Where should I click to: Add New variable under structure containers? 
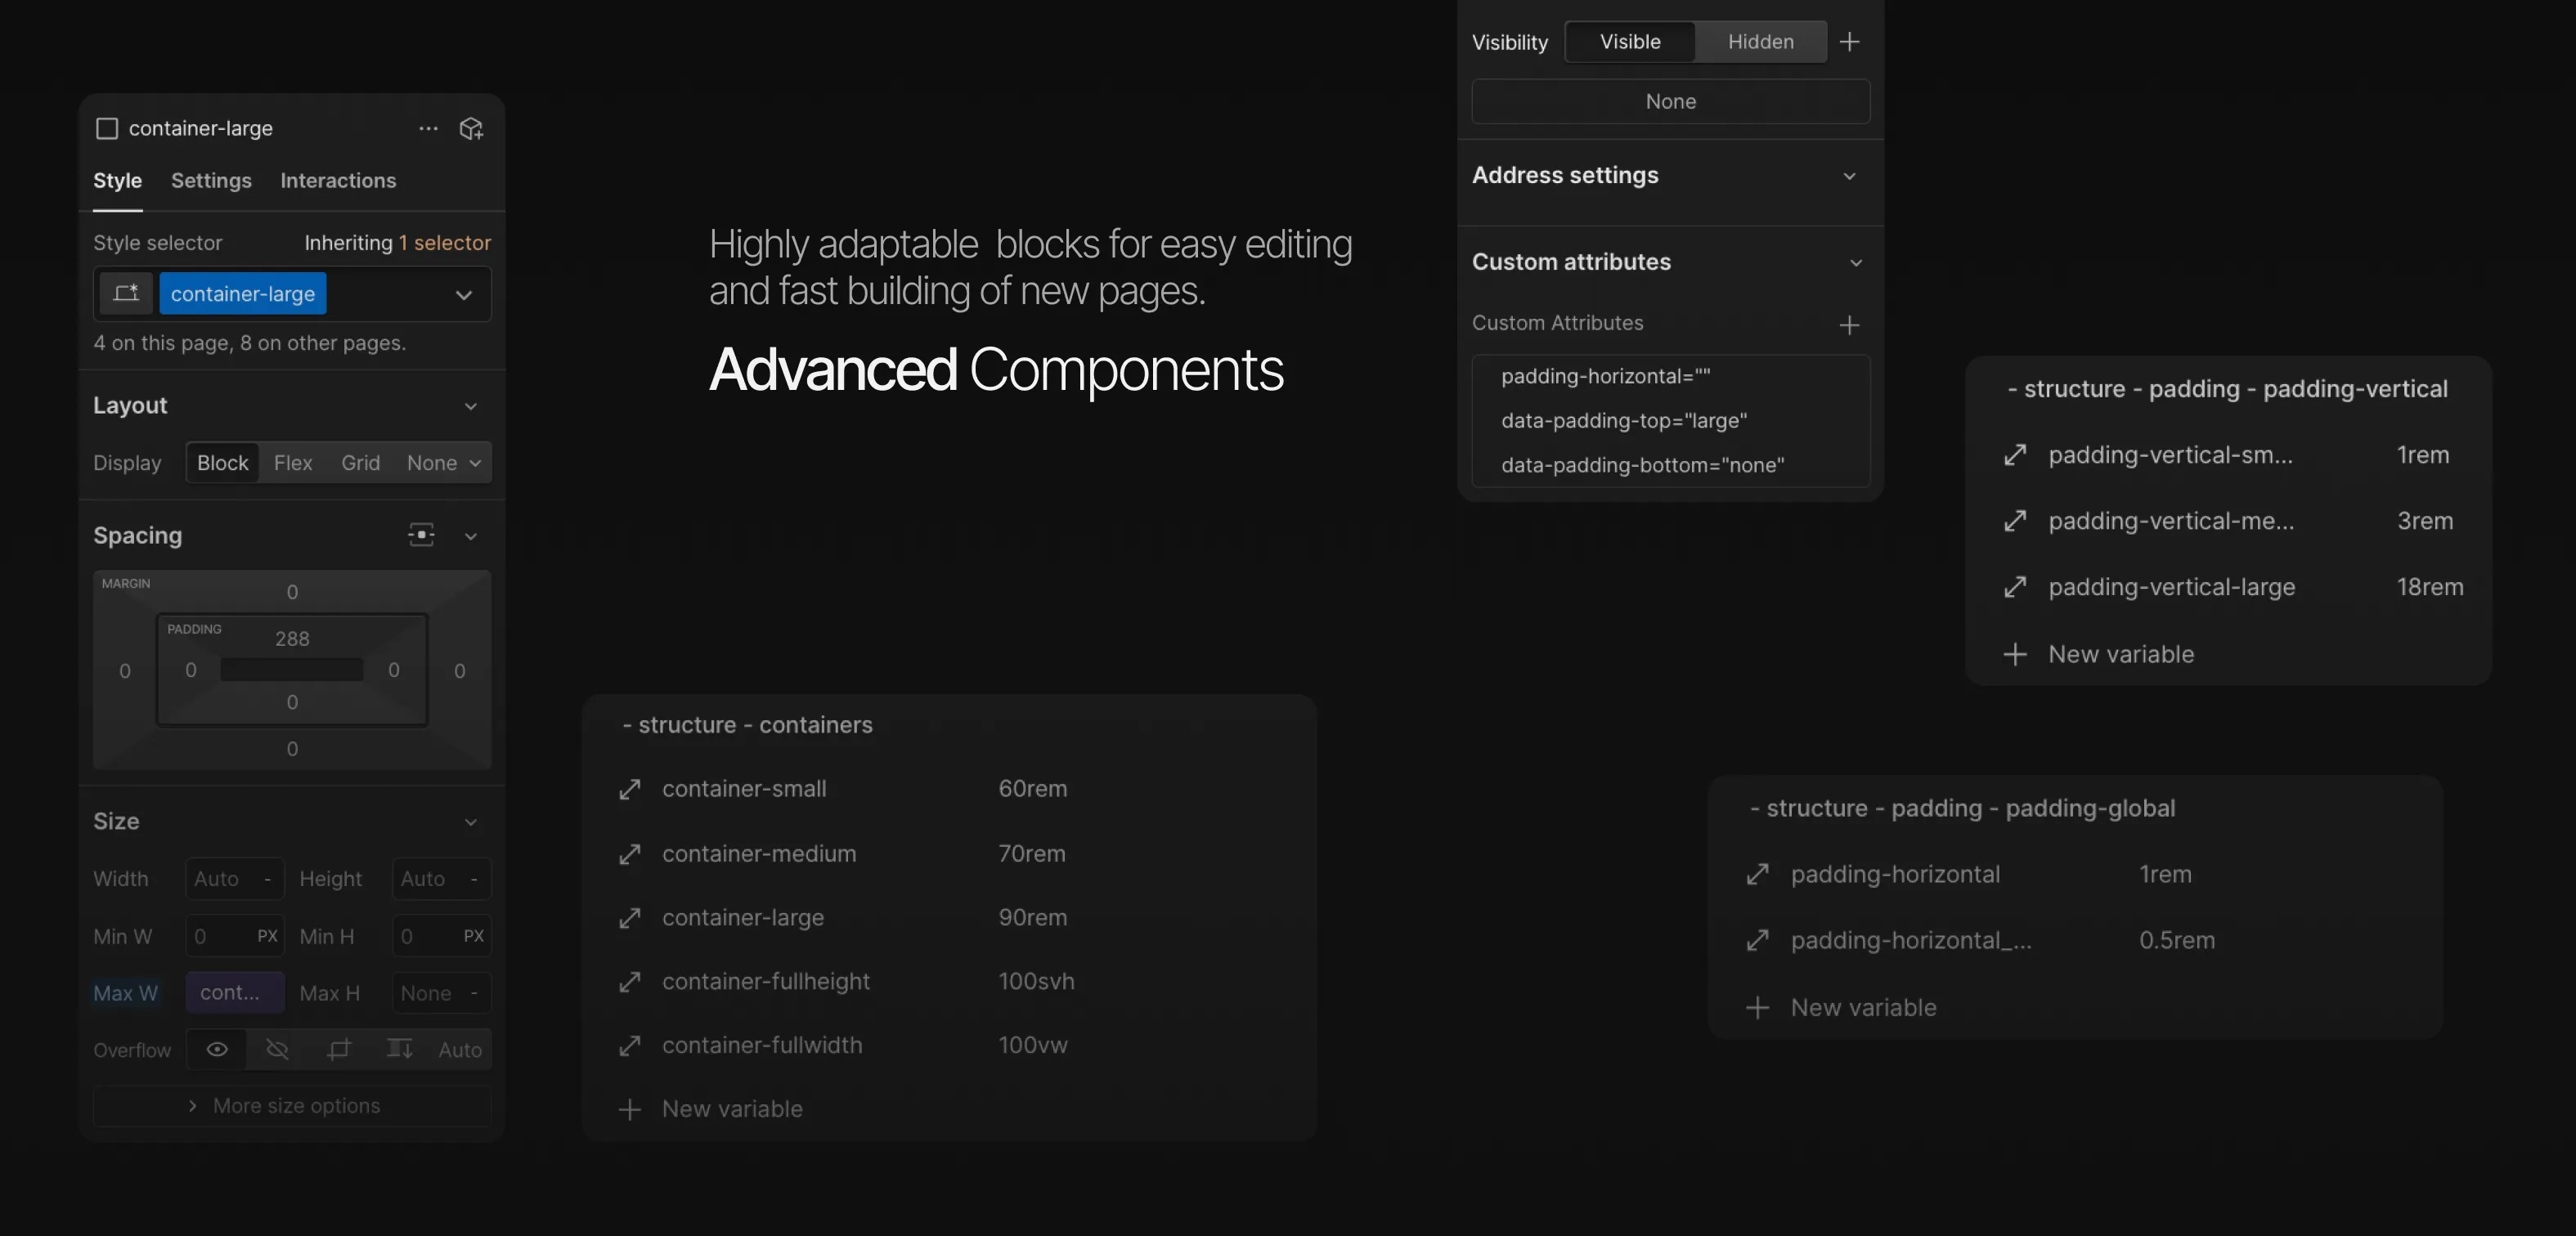pos(731,1109)
